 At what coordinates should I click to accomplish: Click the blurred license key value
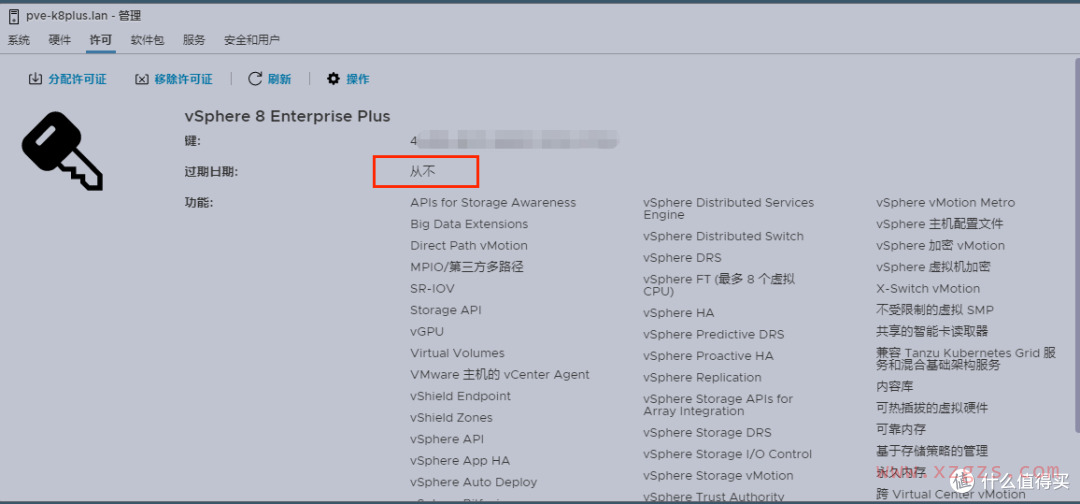pos(515,141)
